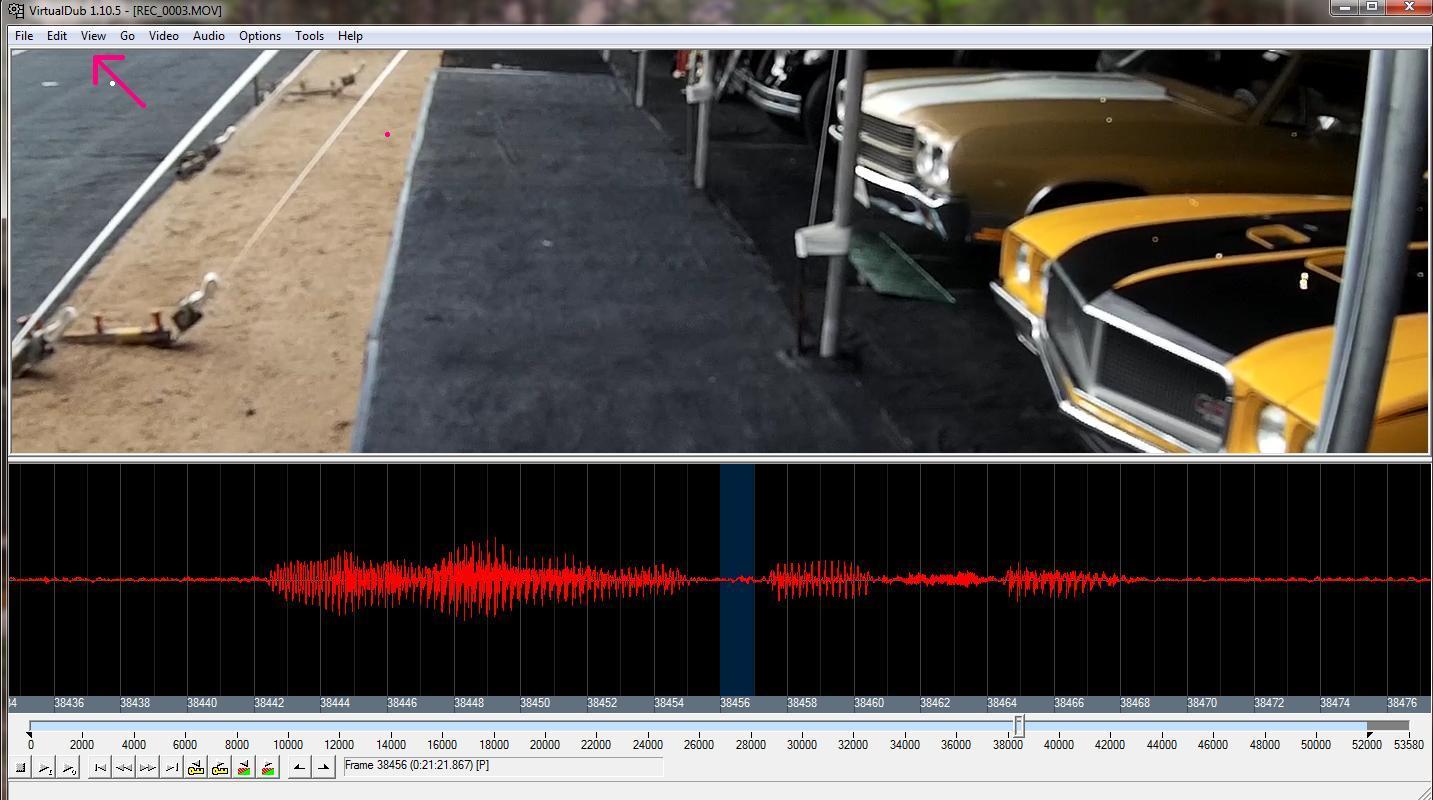
Task: Step backward one frame
Action: [124, 768]
